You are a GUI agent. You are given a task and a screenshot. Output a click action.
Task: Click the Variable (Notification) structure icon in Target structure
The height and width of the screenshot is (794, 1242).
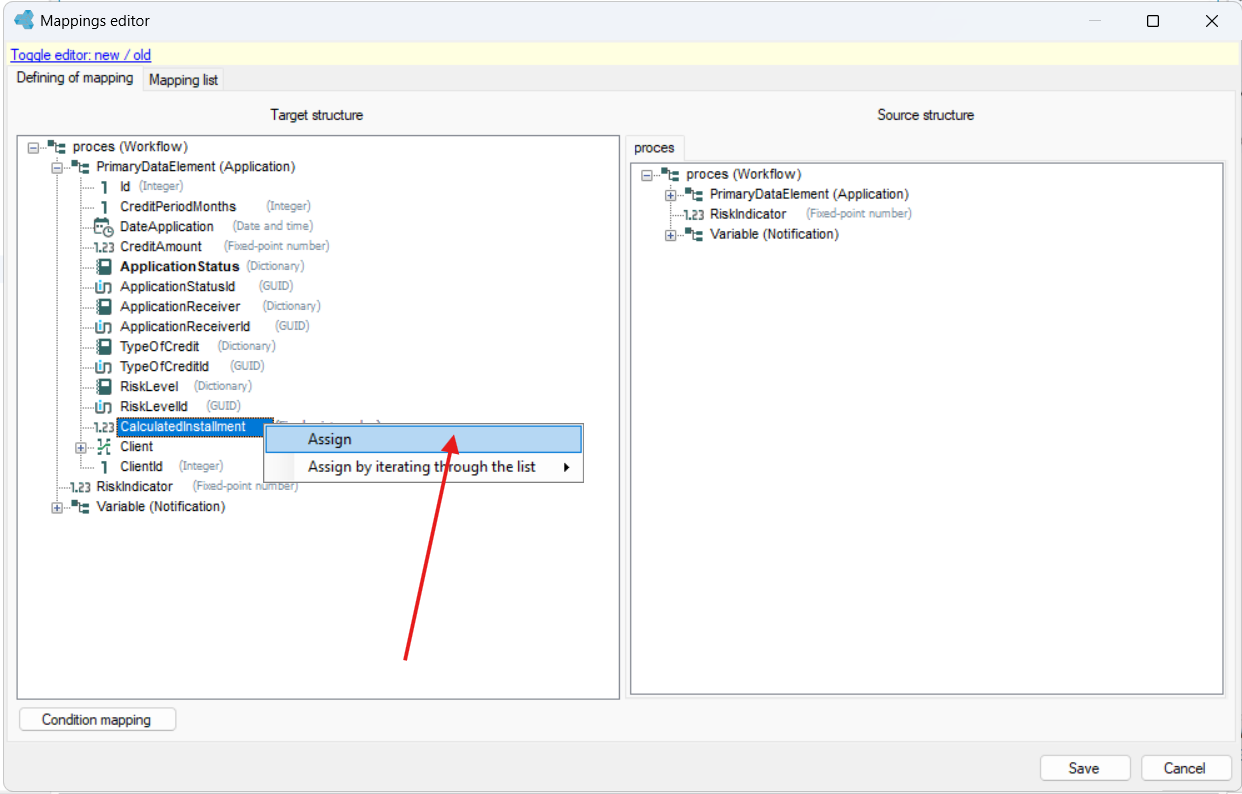[80, 507]
